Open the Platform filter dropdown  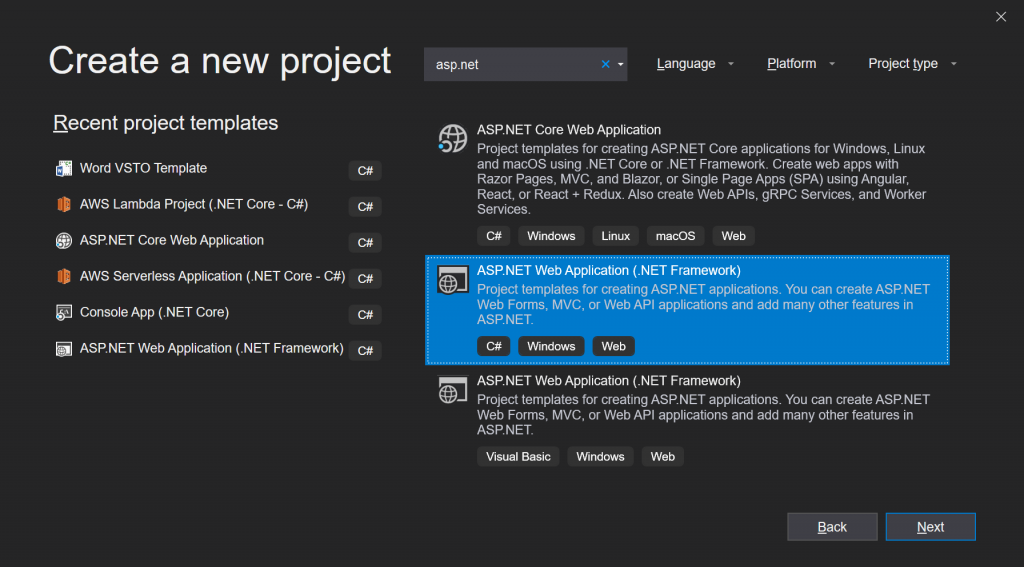coord(801,64)
